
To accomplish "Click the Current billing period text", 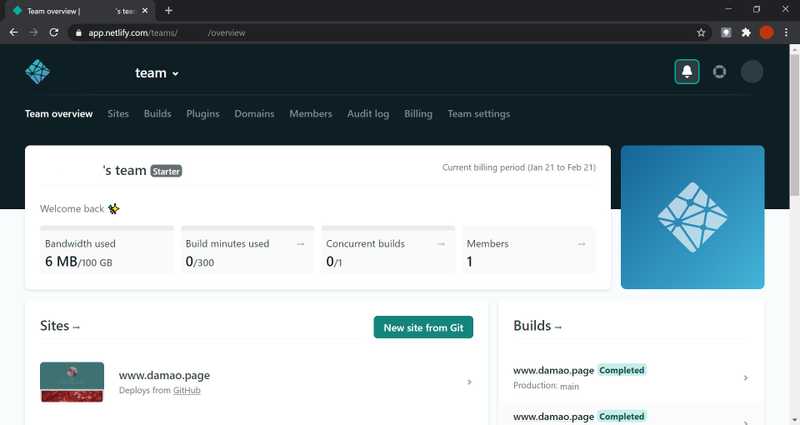I will click(x=519, y=167).
